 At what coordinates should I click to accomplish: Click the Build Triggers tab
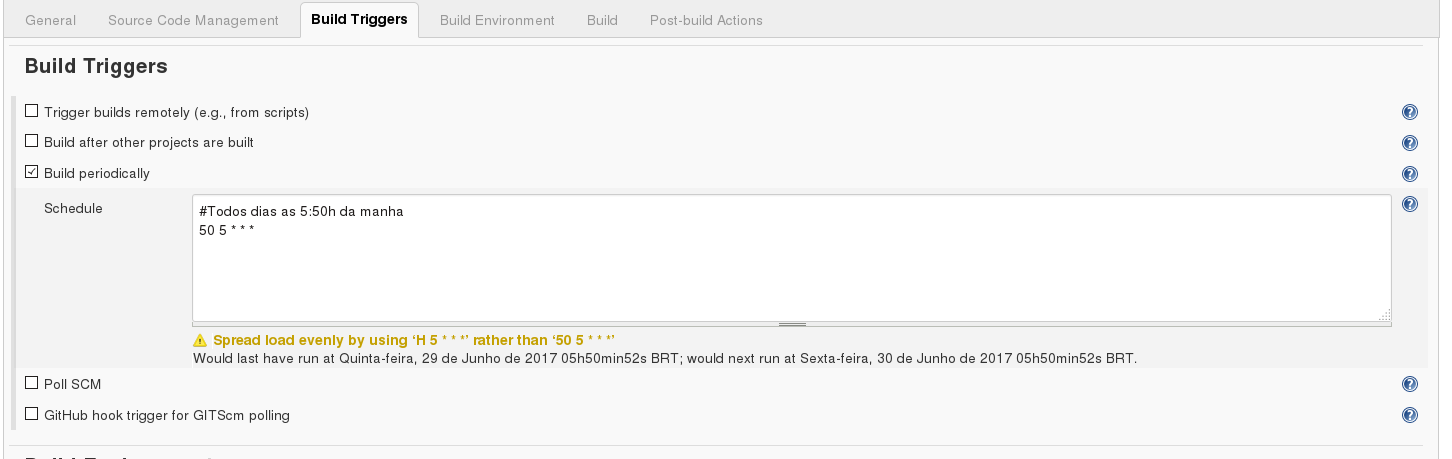[x=359, y=20]
